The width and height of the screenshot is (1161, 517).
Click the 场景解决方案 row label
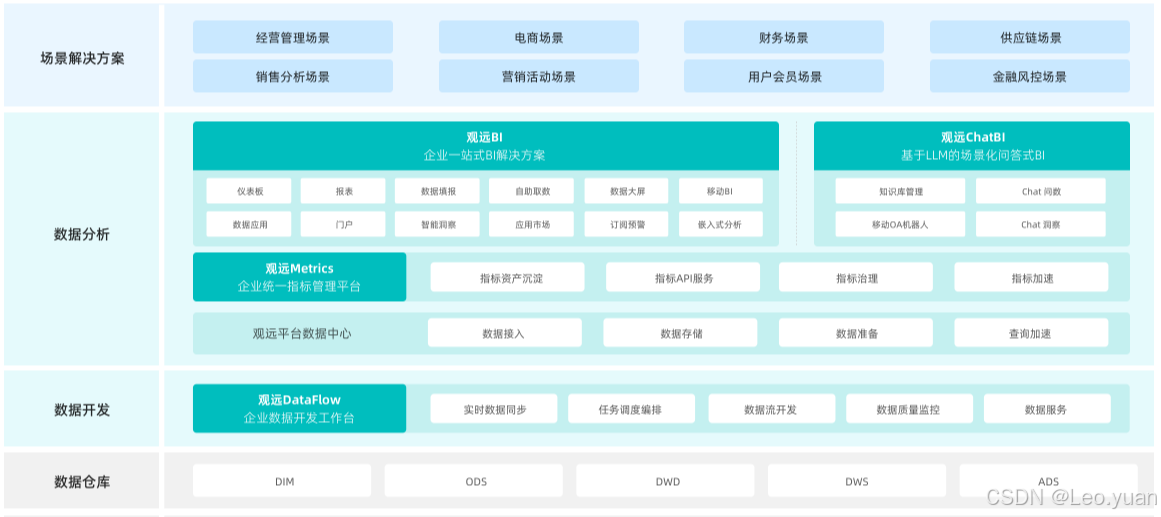click(x=82, y=59)
